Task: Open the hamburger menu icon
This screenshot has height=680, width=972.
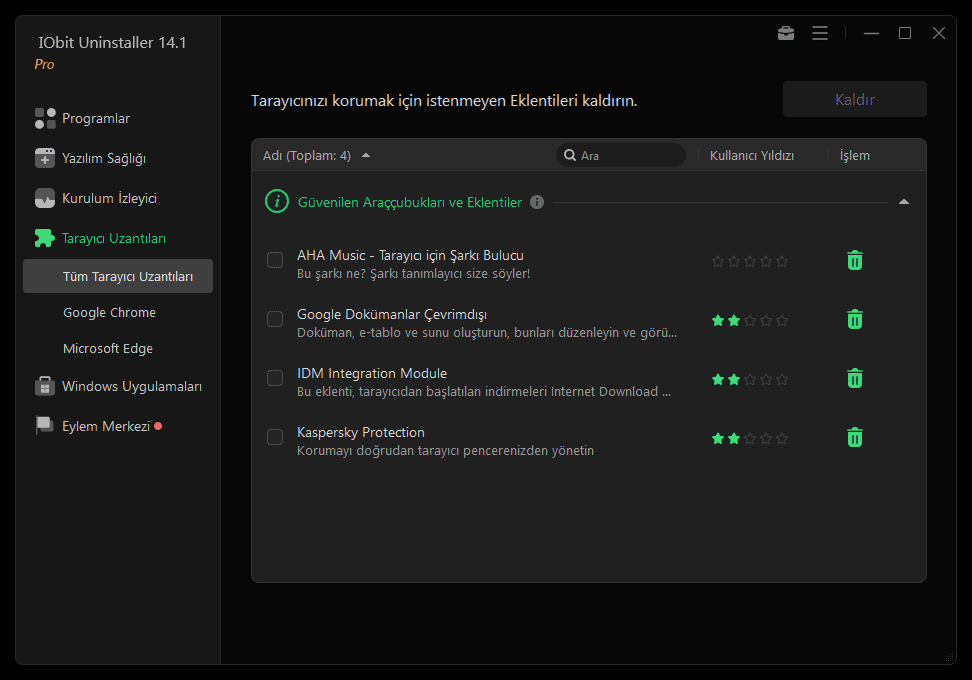Action: tap(820, 33)
